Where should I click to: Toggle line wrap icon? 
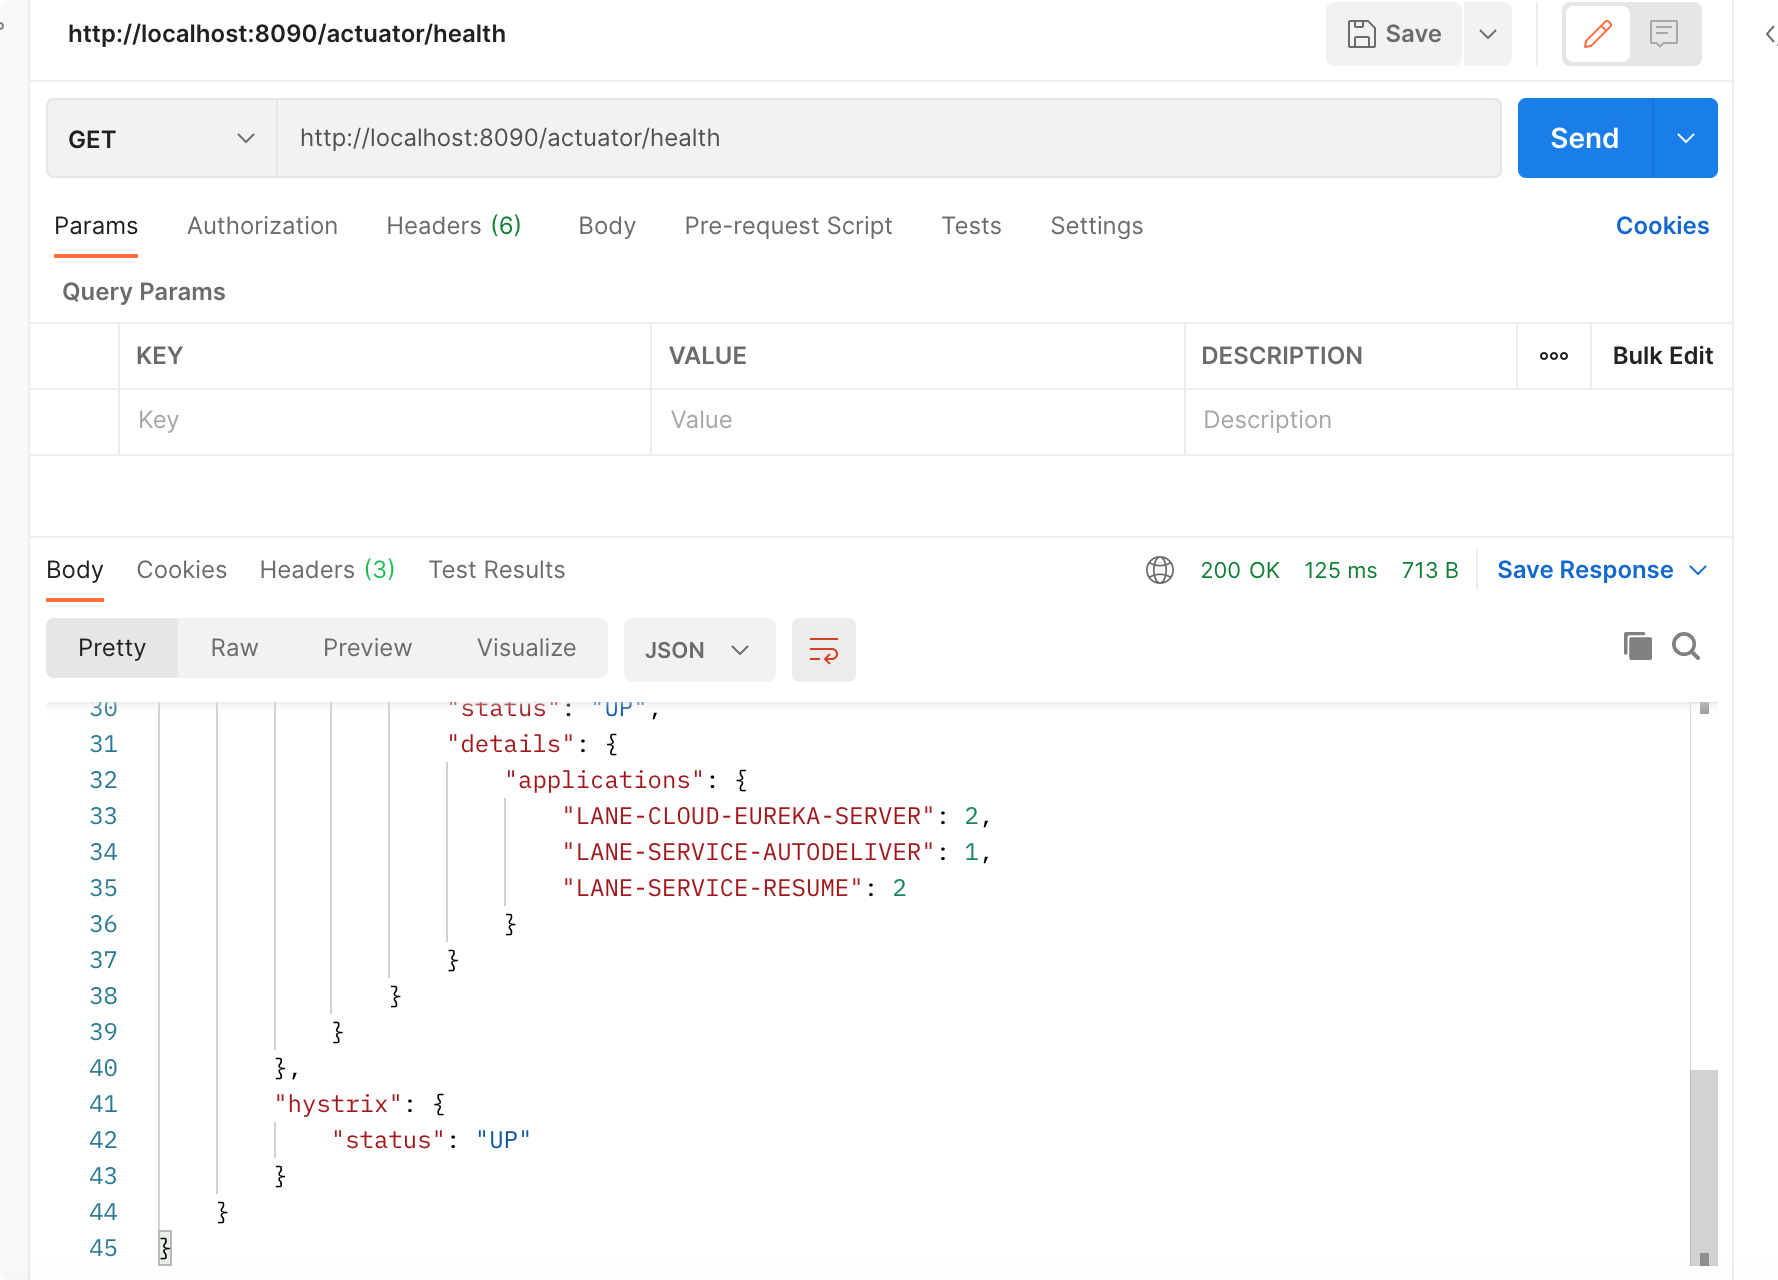tap(824, 650)
